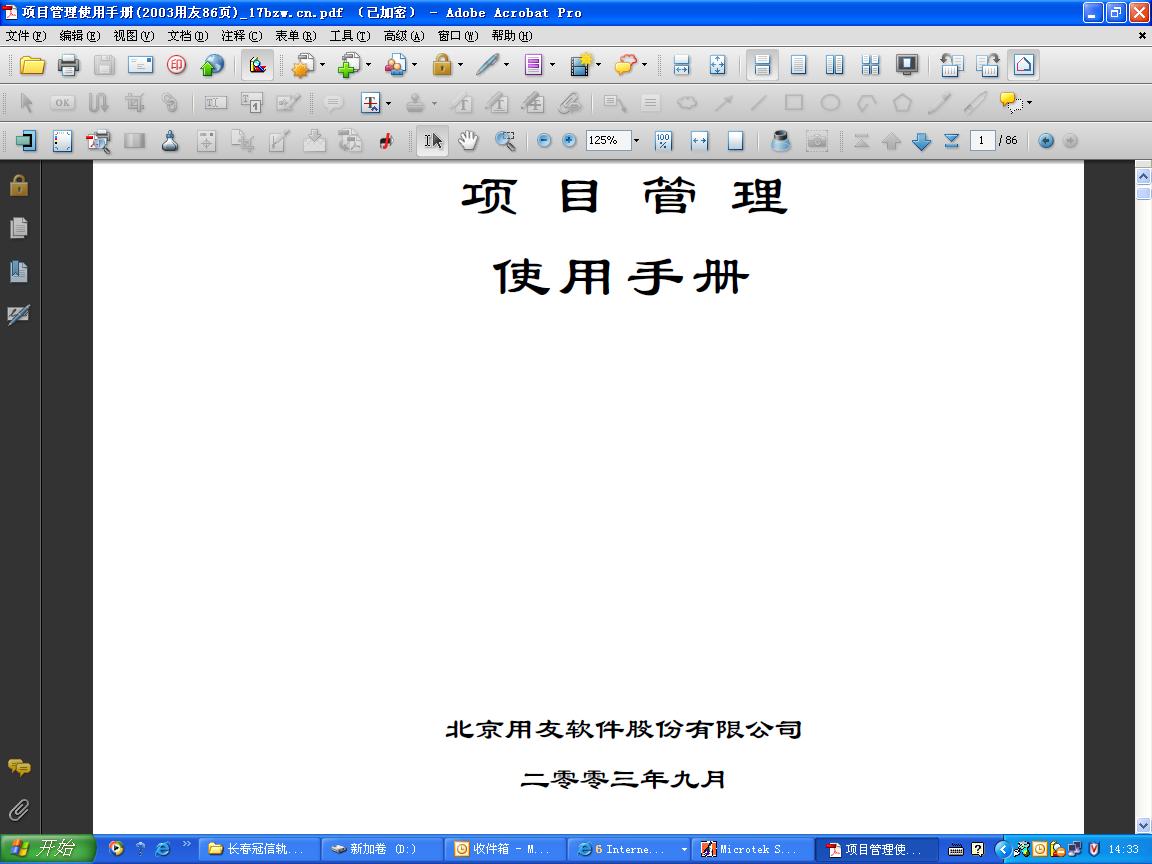Toggle the house-outline toolbar icon

click(1023, 65)
